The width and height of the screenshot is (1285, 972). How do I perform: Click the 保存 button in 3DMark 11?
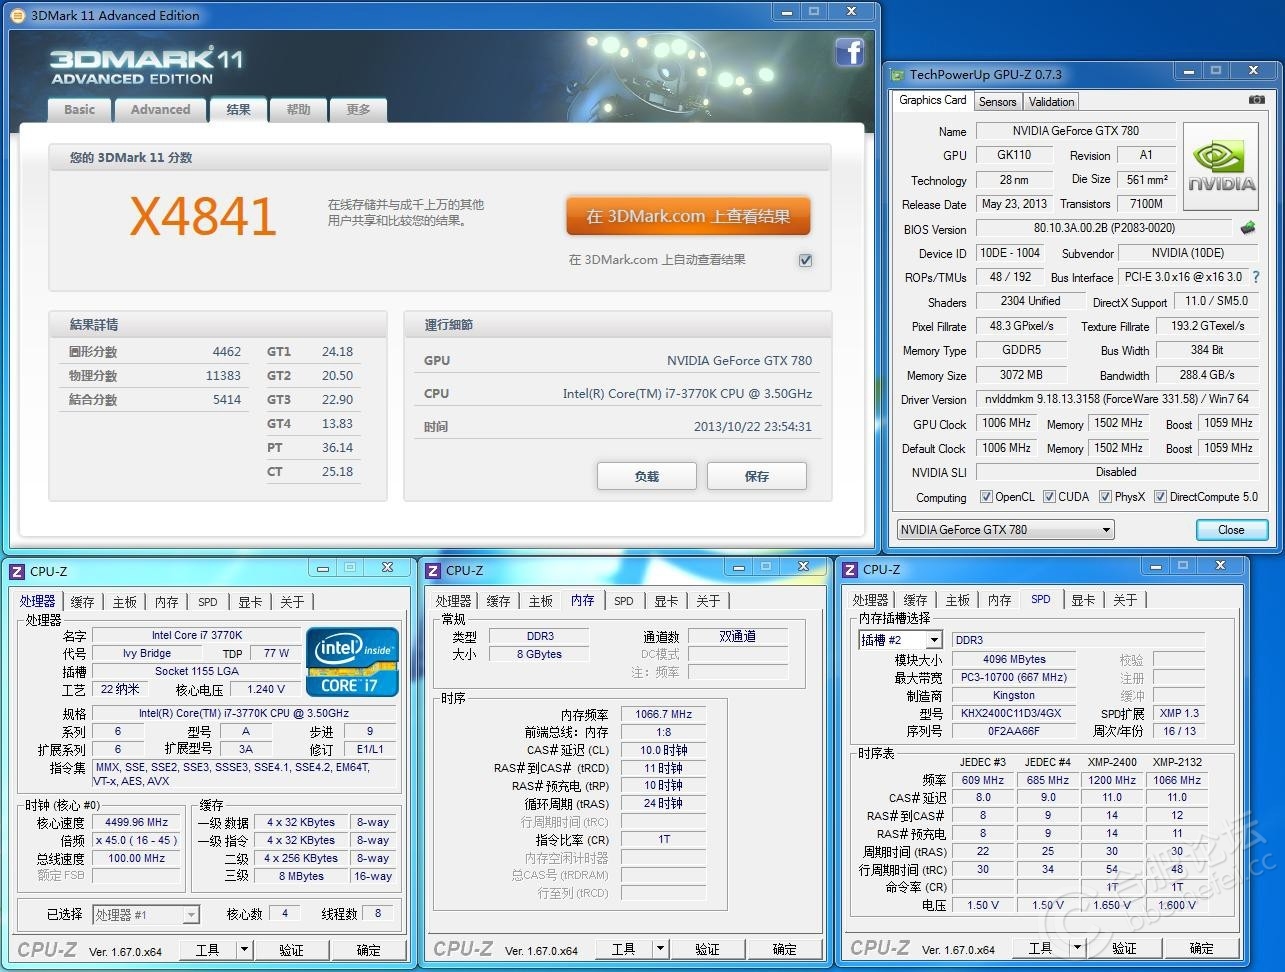click(x=757, y=476)
